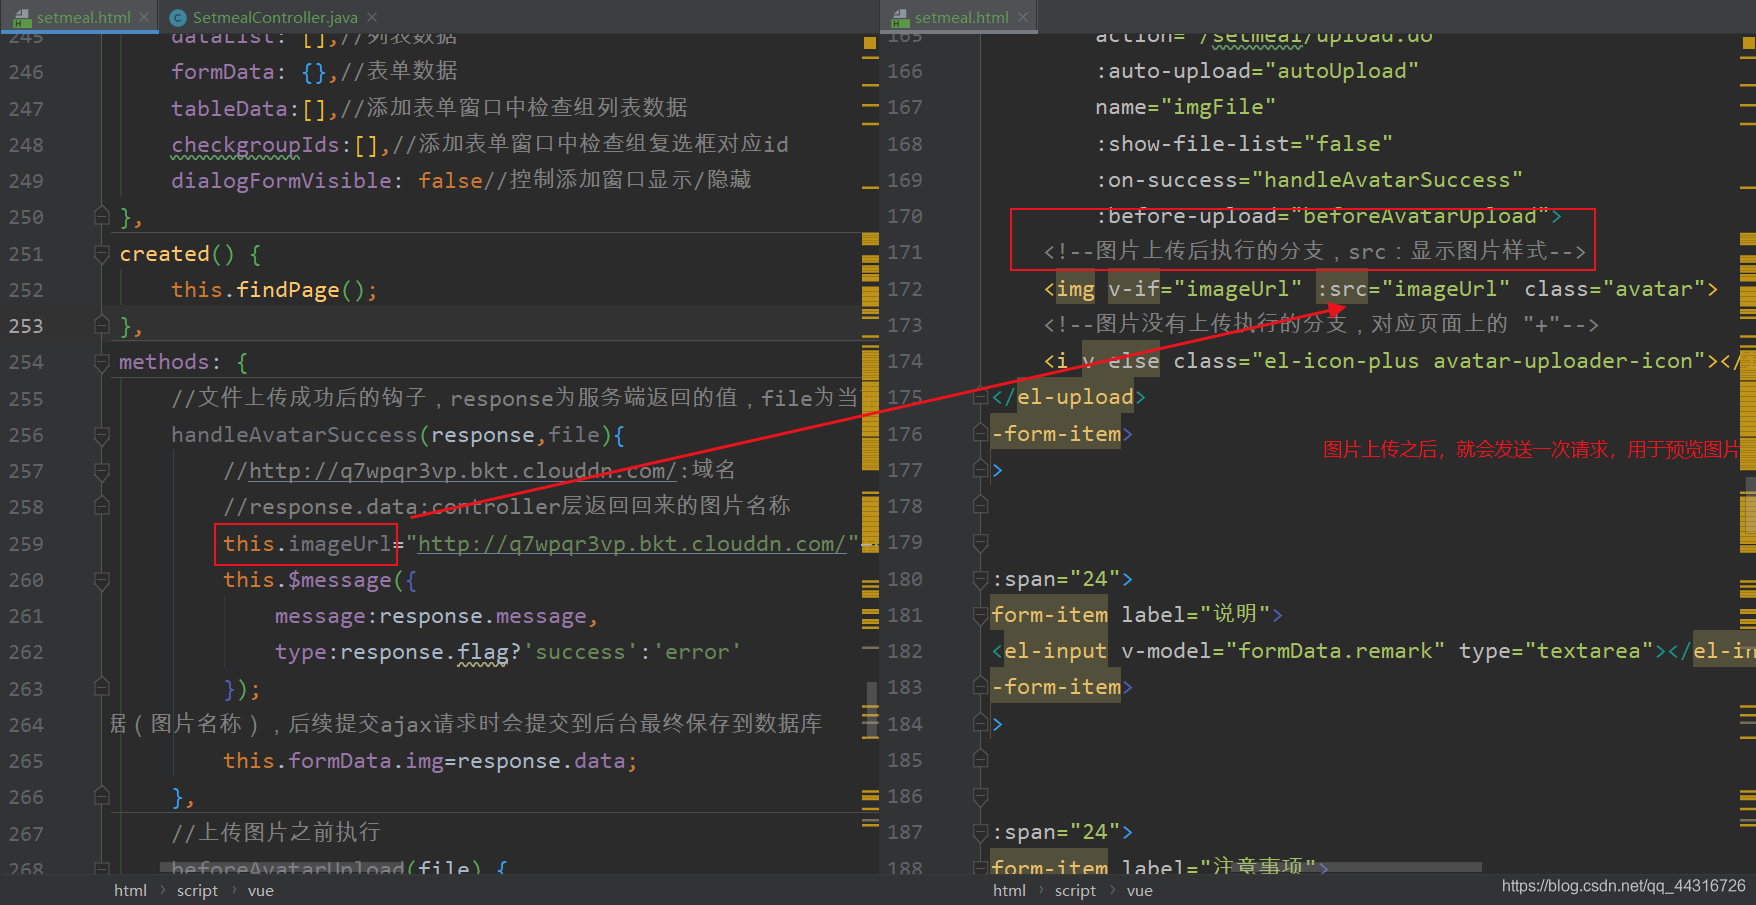Click line number 182 in right gutter
The width and height of the screenshot is (1756, 905).
click(905, 651)
